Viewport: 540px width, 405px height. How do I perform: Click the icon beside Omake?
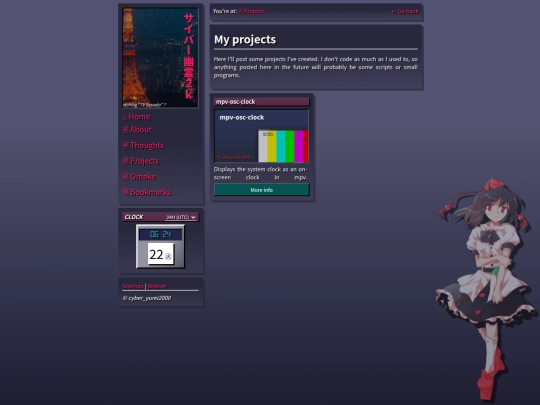125,176
